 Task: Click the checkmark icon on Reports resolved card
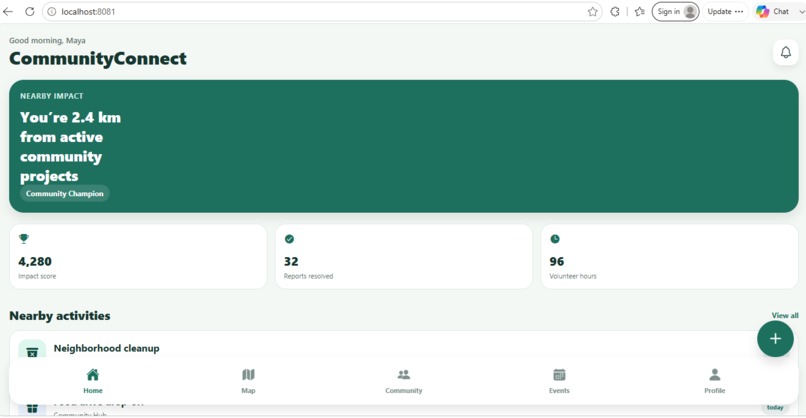click(289, 239)
